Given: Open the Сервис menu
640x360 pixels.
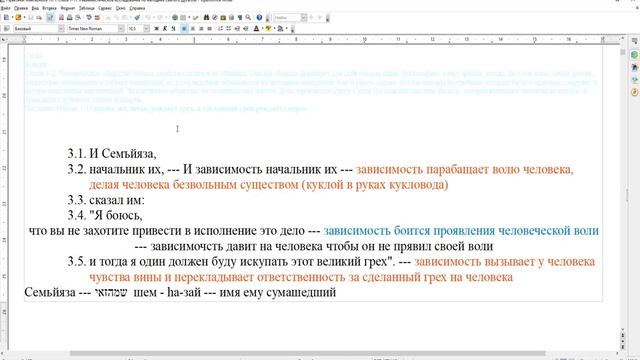Looking at the screenshot, I should point(105,8).
